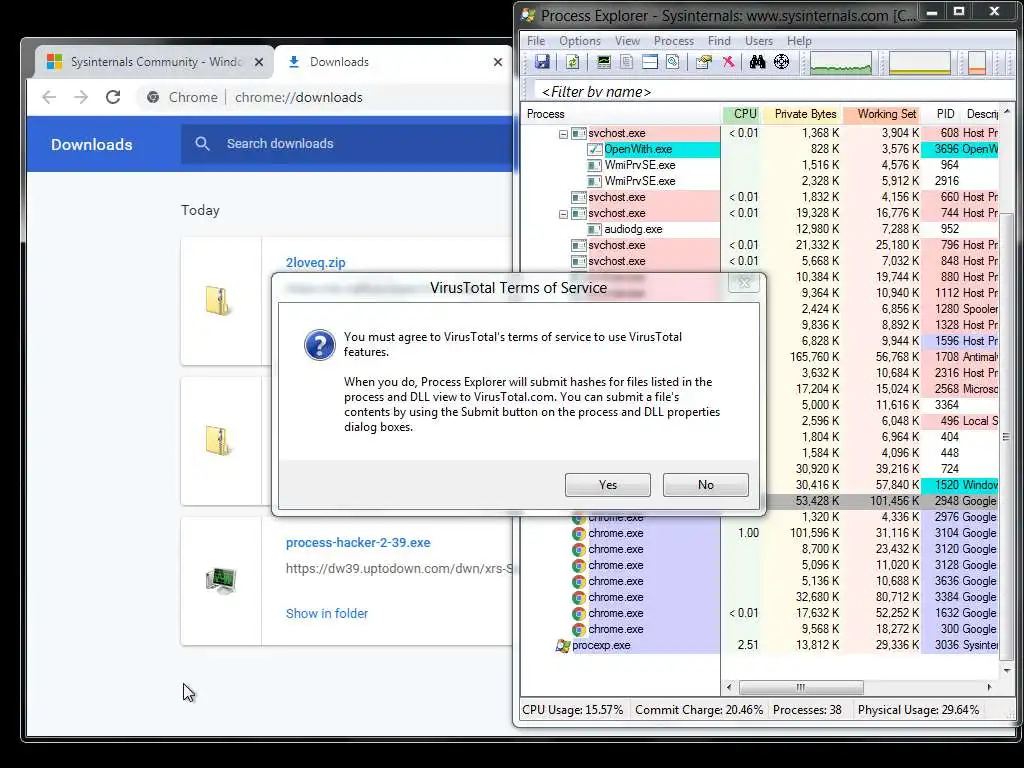1024x768 pixels.
Task: Click the 2loveq.zip folder icon
Action: pyautogui.click(x=217, y=301)
